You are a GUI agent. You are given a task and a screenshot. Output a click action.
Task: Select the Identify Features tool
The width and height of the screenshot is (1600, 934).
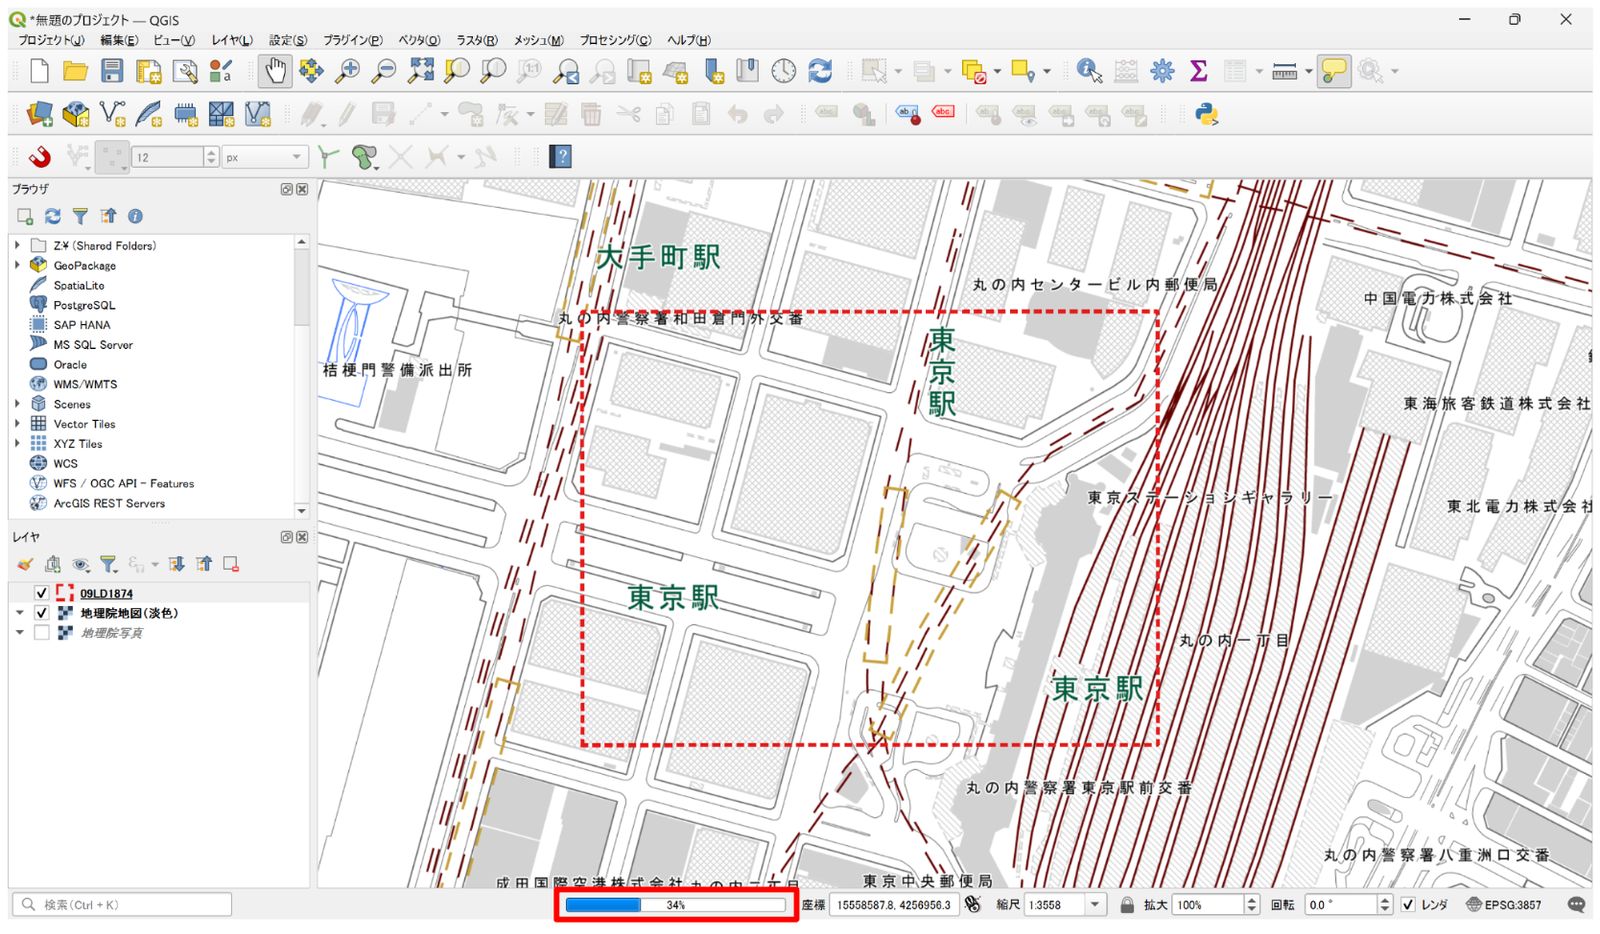[x=1089, y=71]
